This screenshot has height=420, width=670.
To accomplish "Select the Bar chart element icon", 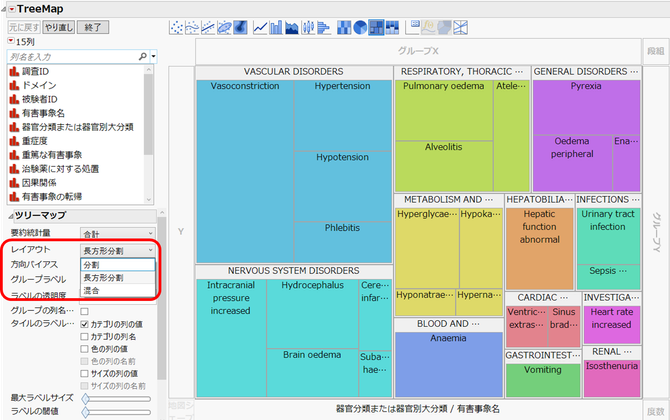I will click(276, 28).
